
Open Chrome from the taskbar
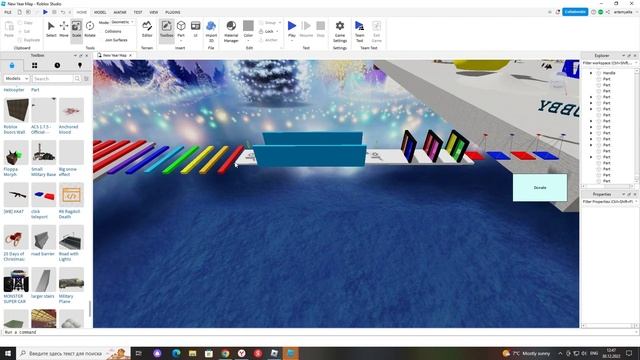point(225,353)
